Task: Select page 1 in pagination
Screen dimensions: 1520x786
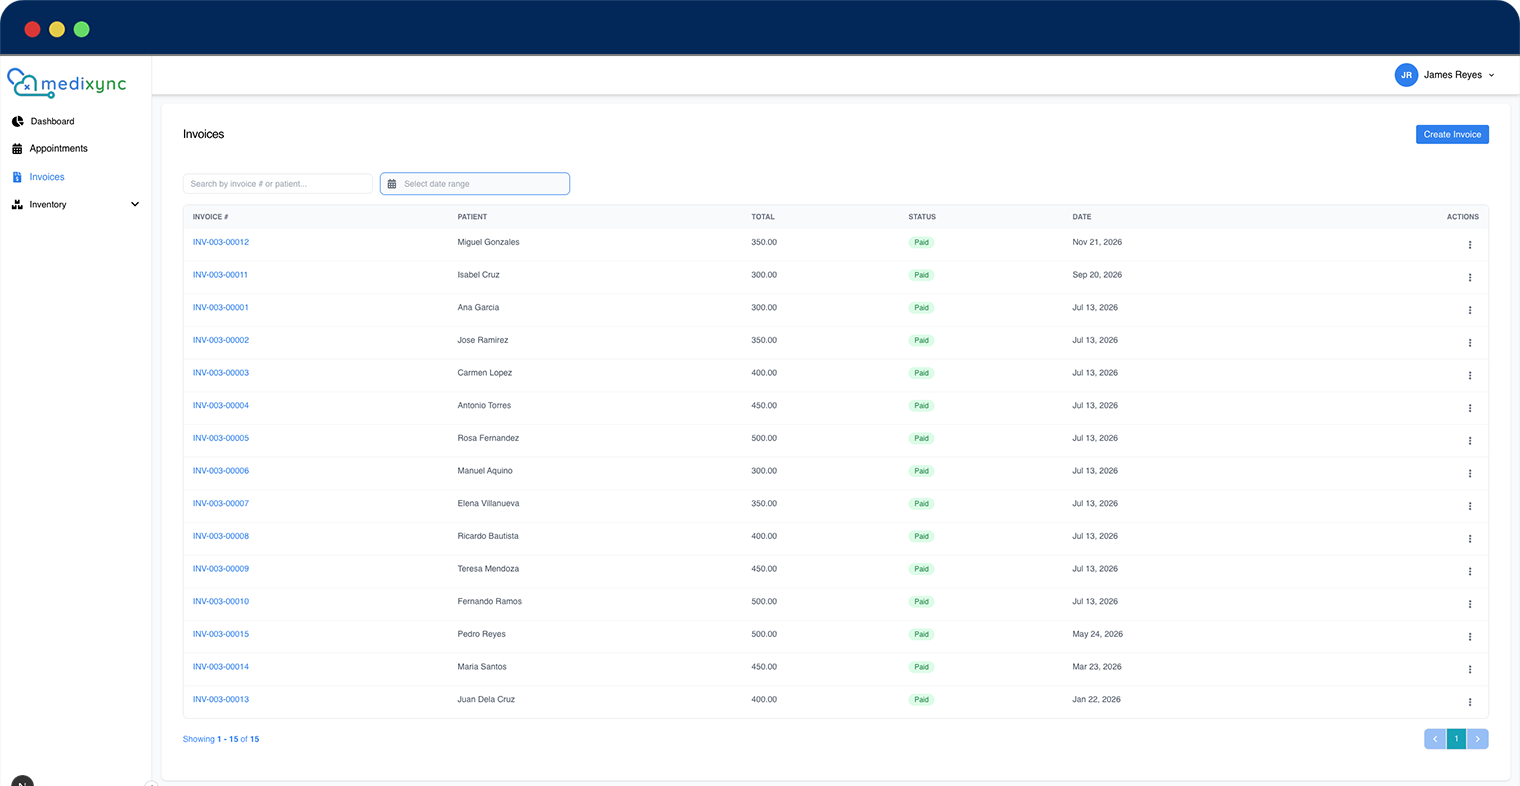Action: pyautogui.click(x=1456, y=739)
